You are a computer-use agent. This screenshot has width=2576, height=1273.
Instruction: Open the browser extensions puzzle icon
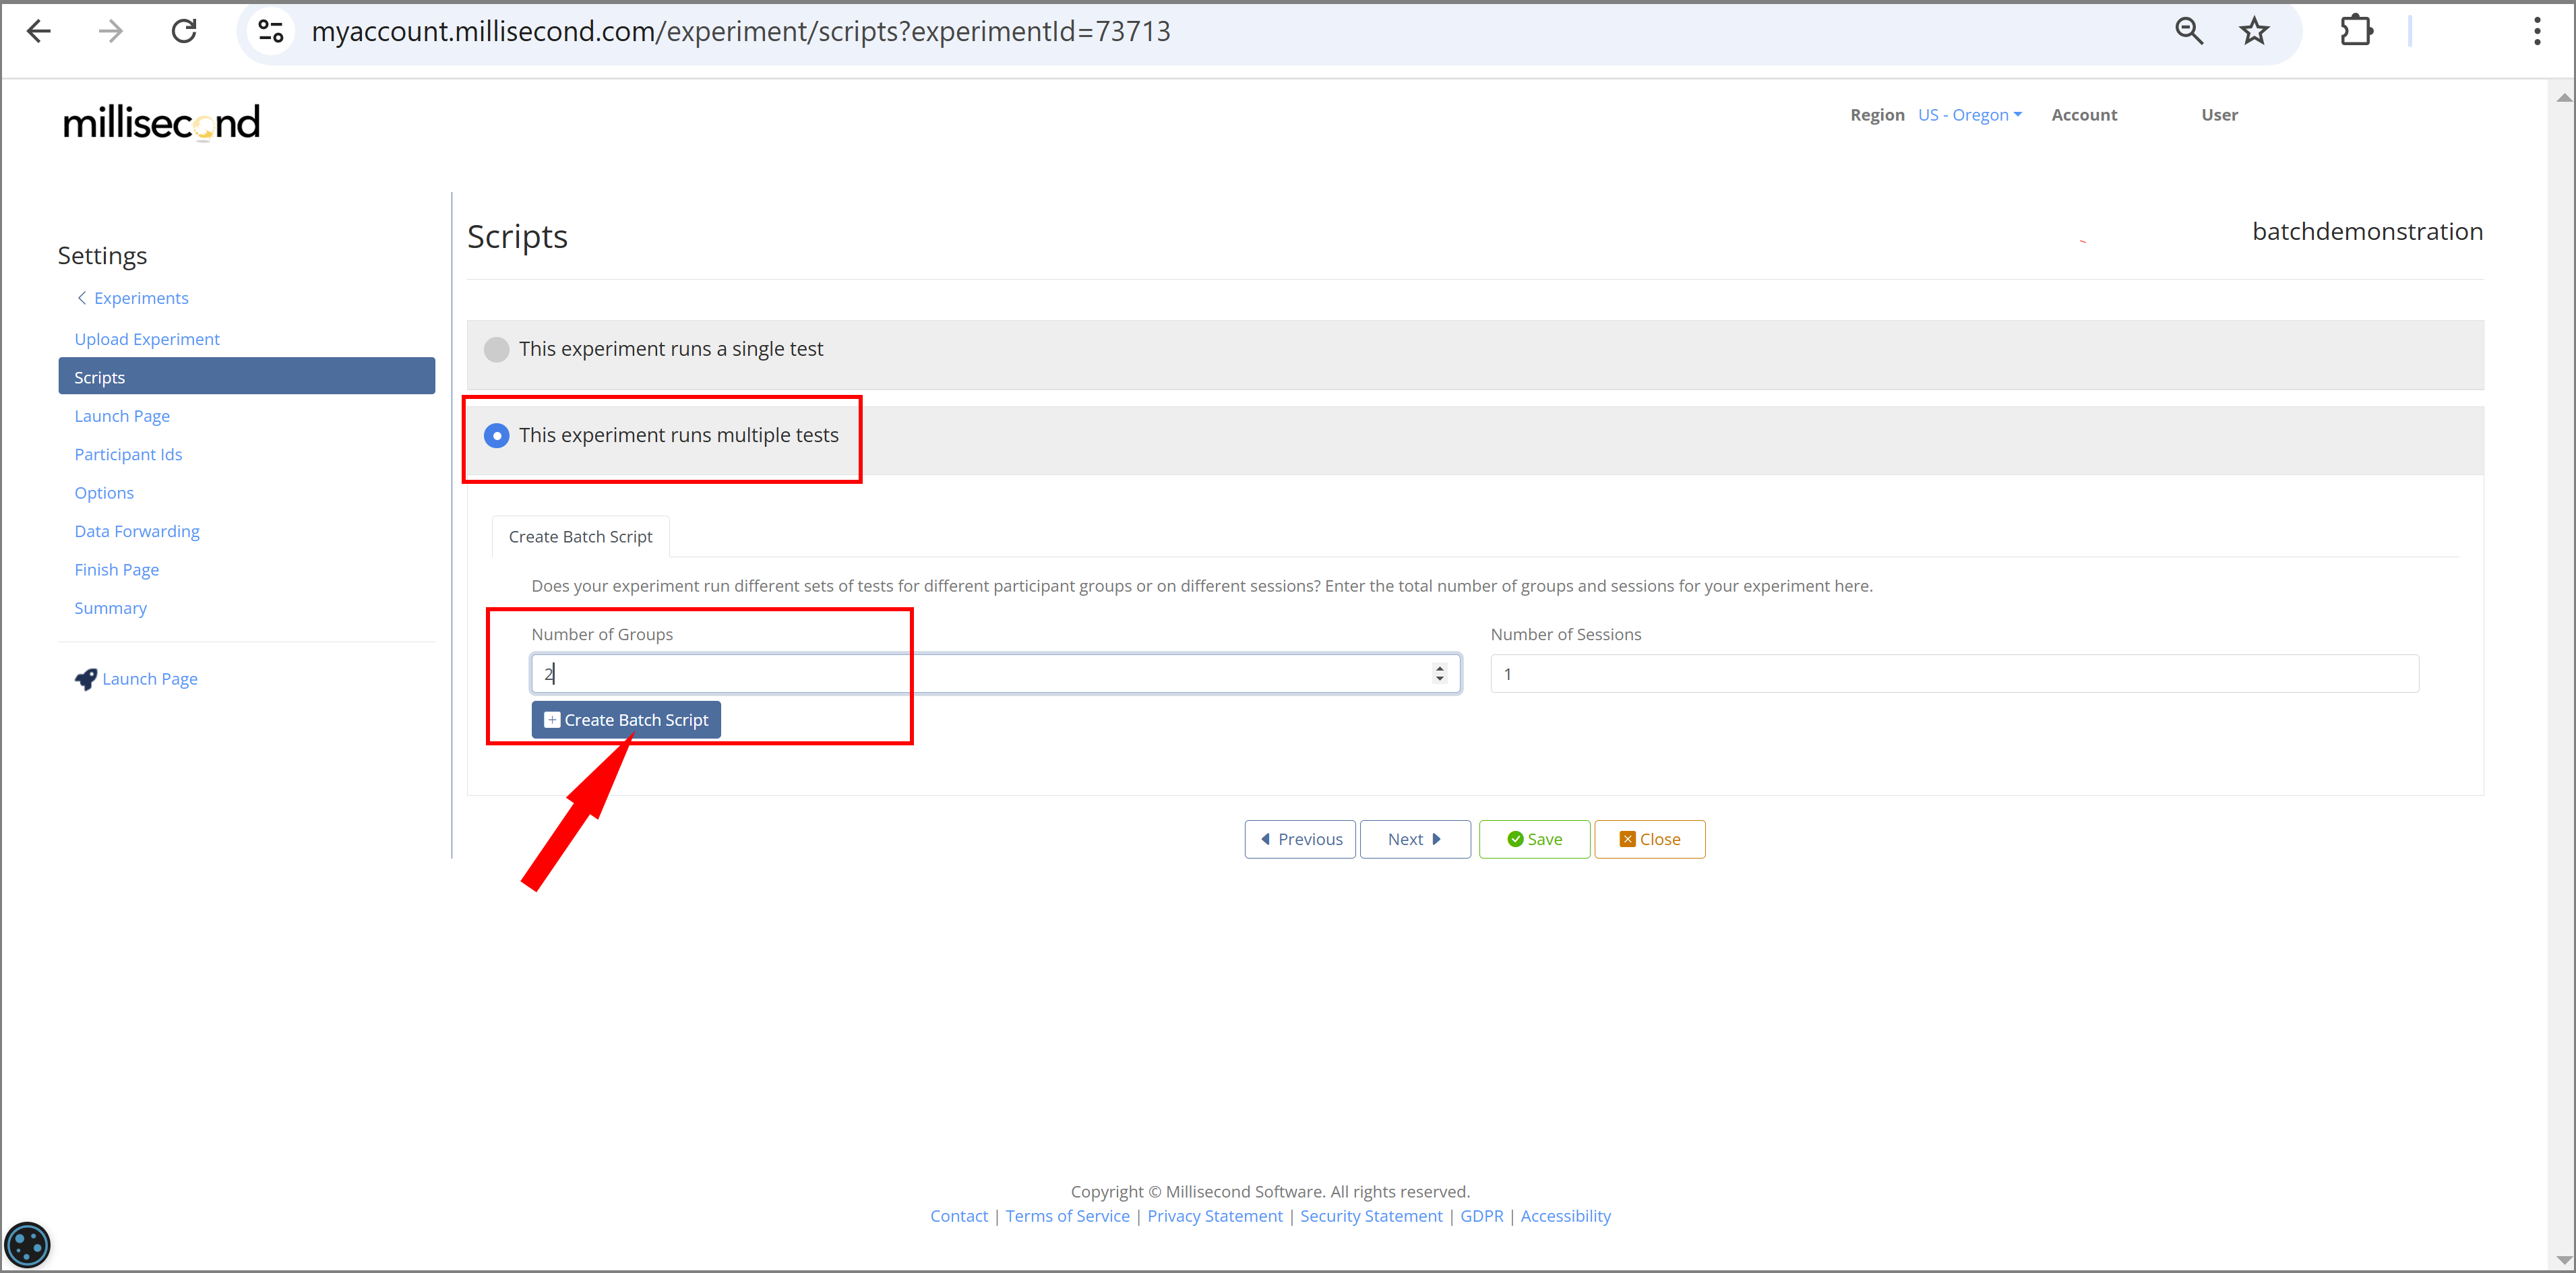click(x=2356, y=31)
